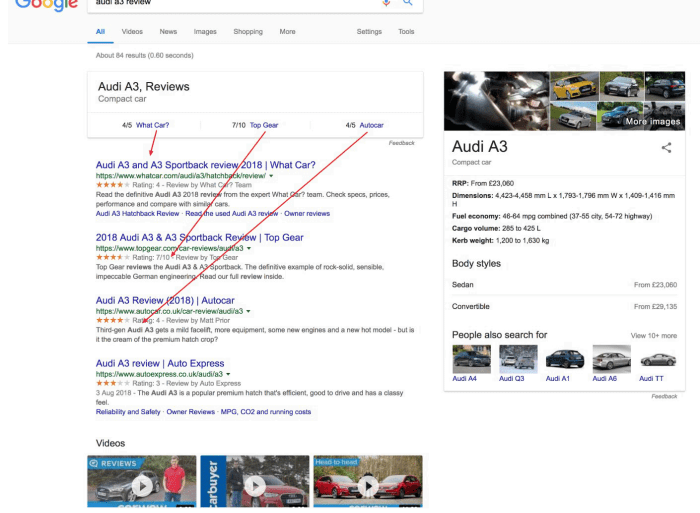Click the RRP: From £23,060 text
The height and width of the screenshot is (513, 700).
click(483, 183)
